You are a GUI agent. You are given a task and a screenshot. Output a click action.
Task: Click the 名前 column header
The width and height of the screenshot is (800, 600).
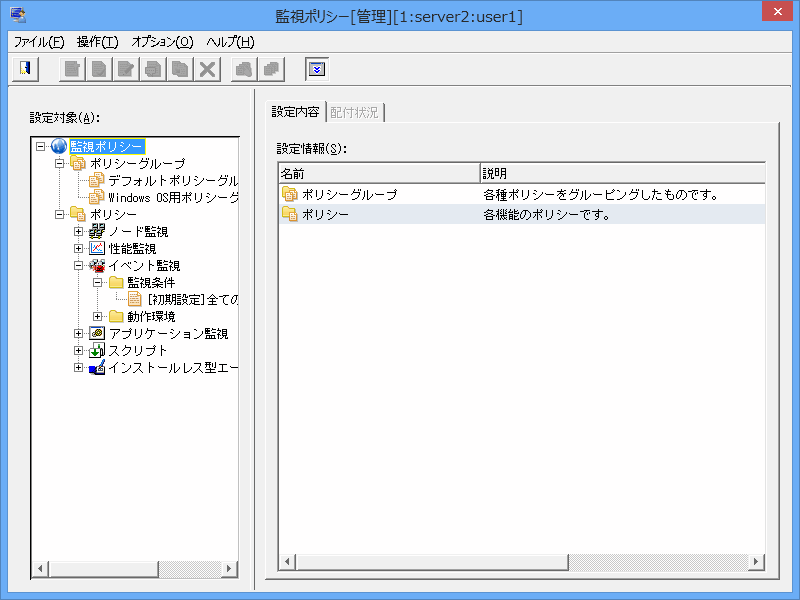click(378, 174)
